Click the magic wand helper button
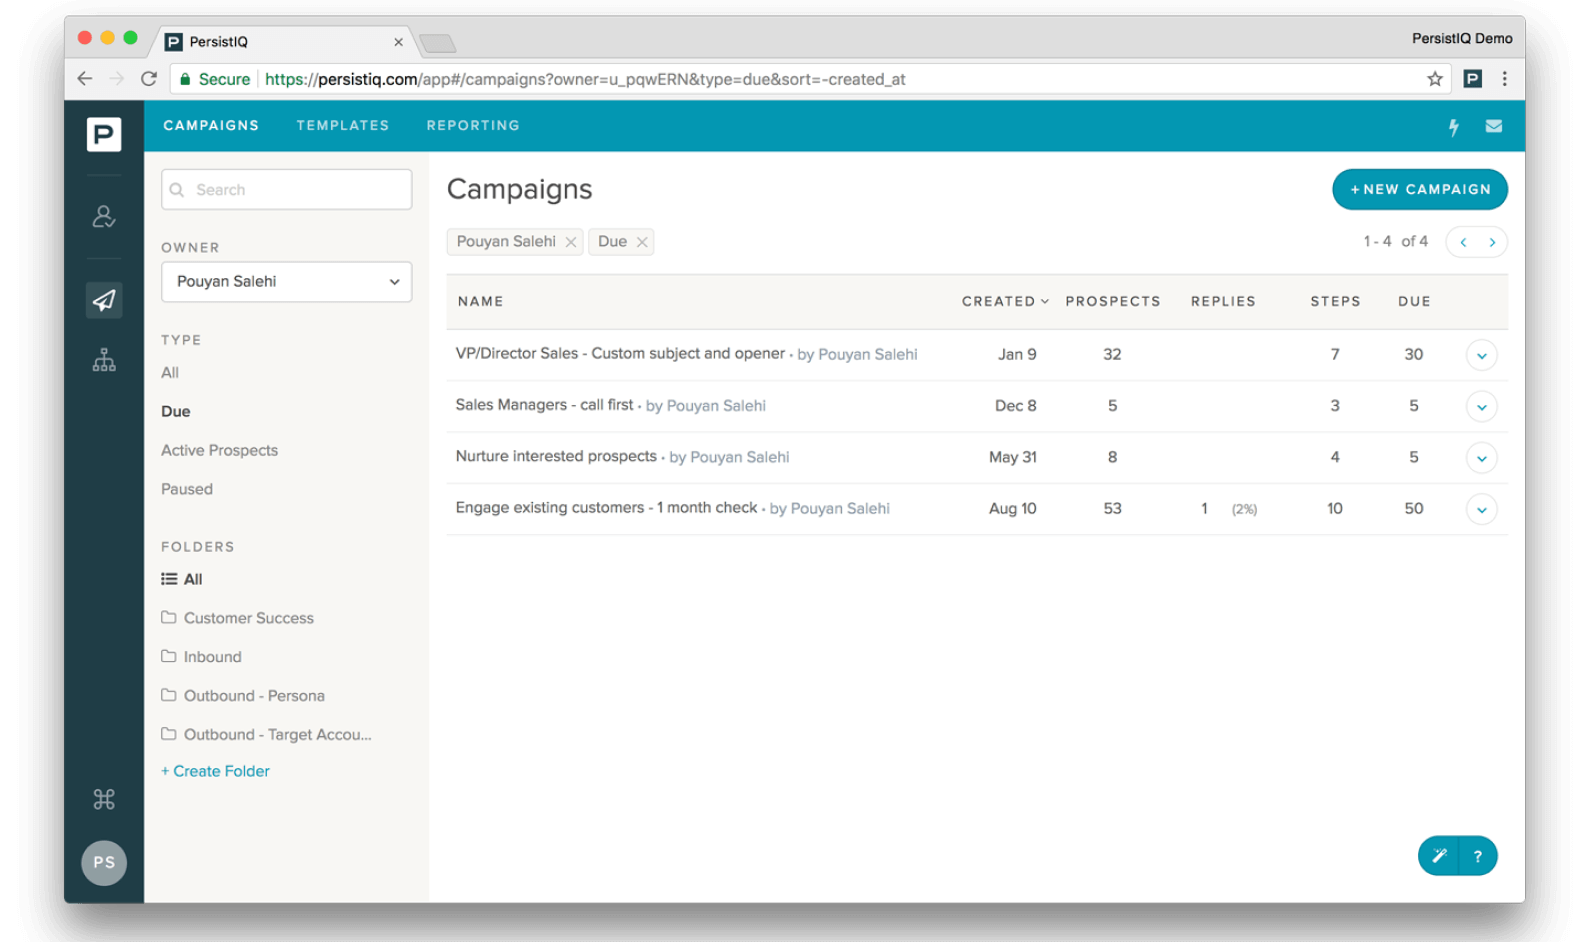The height and width of the screenshot is (942, 1589). point(1439,856)
